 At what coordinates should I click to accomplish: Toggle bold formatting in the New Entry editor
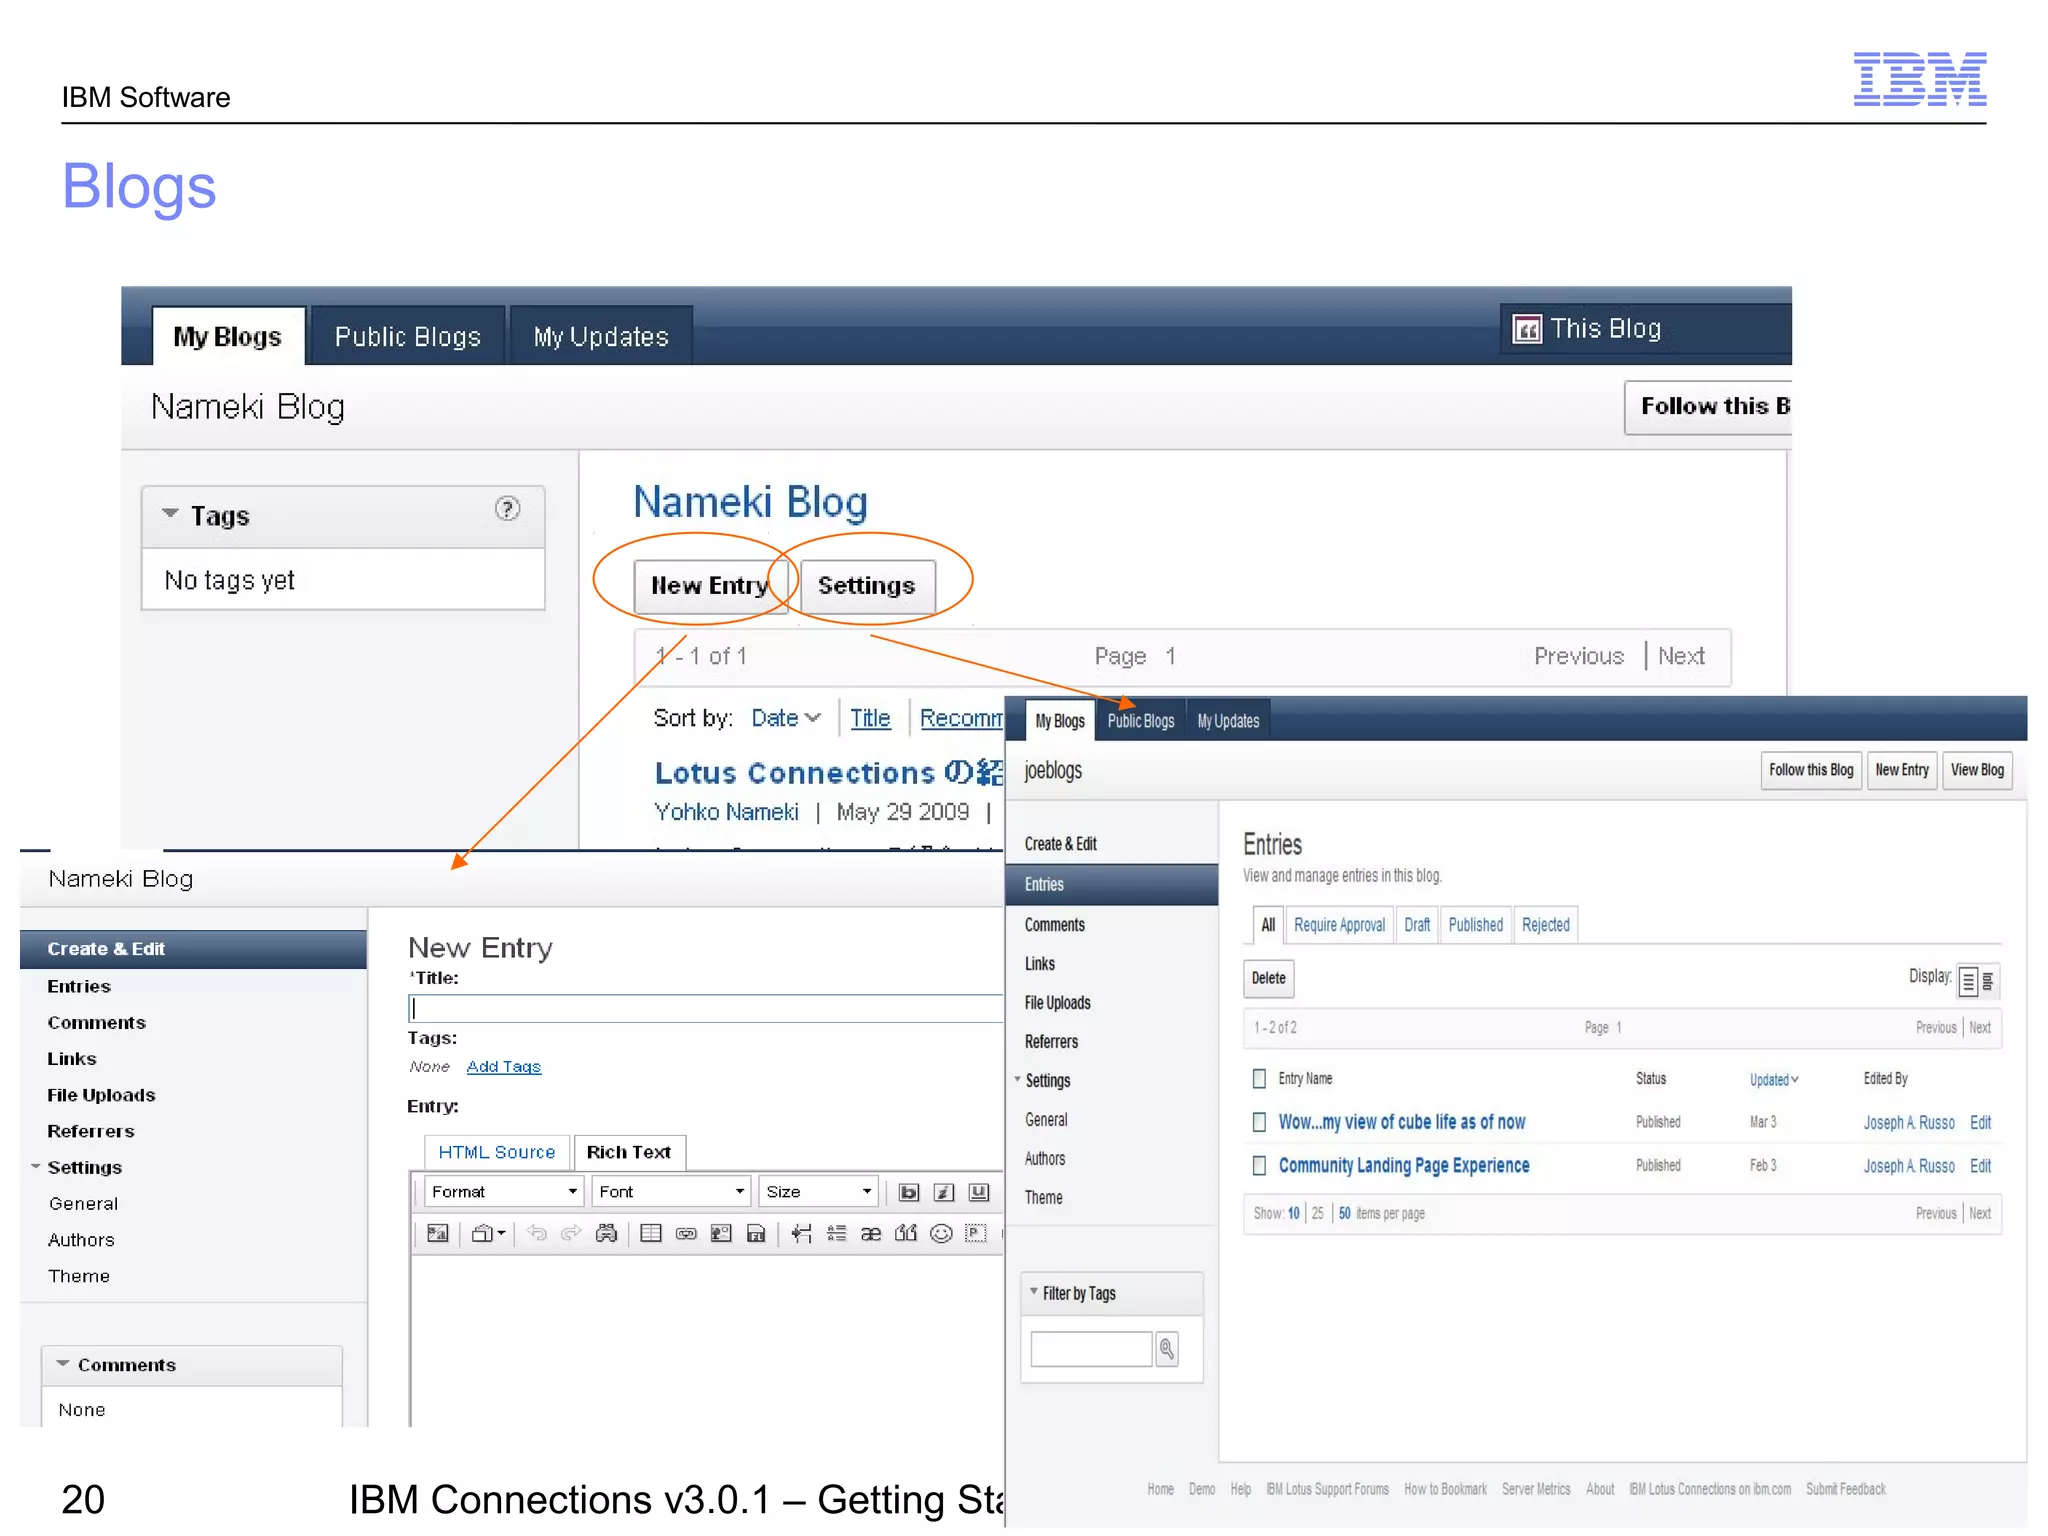point(908,1192)
